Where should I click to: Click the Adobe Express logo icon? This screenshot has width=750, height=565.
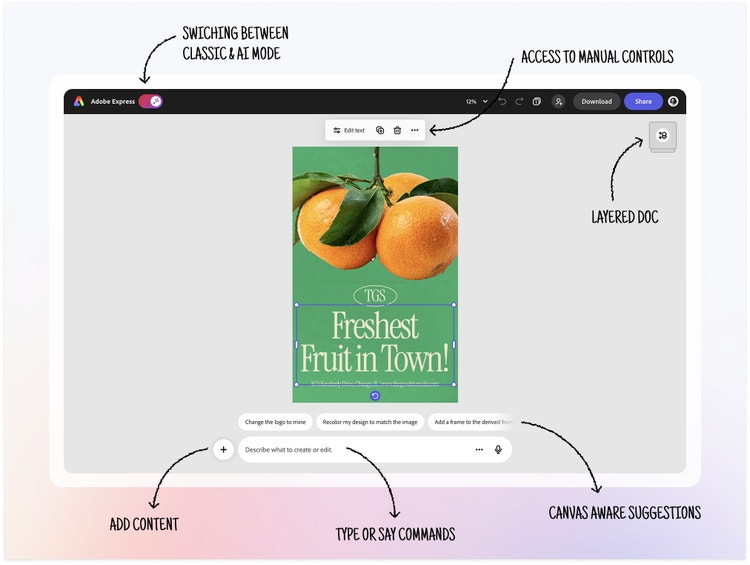79,101
